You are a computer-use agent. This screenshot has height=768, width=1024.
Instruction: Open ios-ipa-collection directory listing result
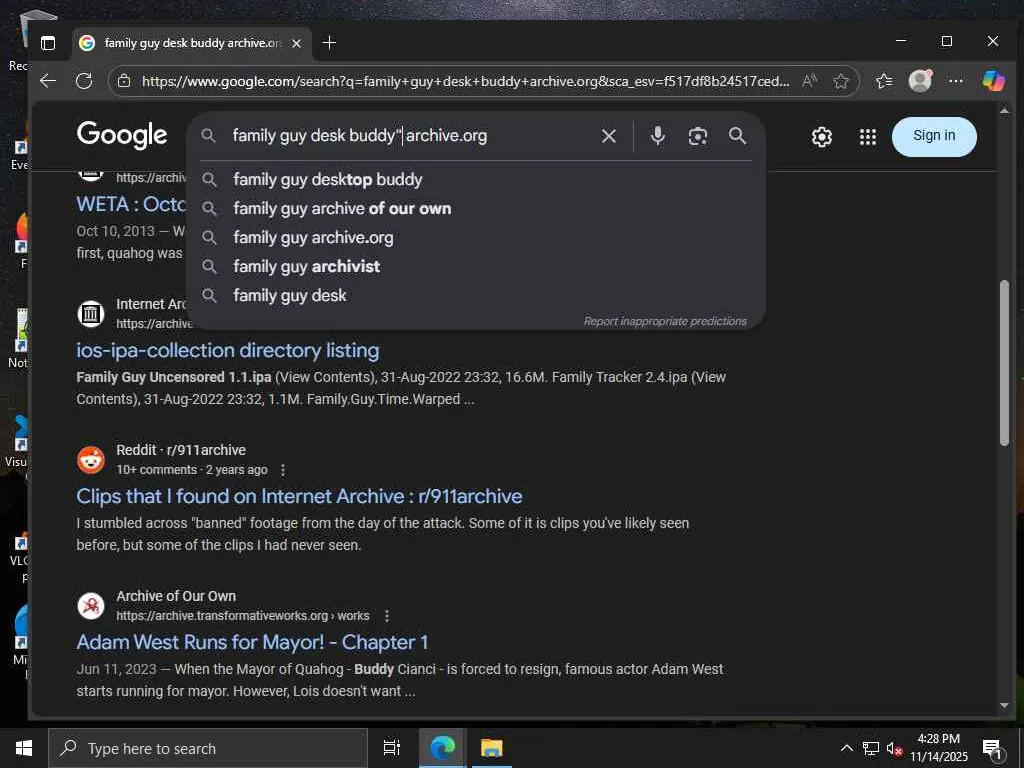coord(227,351)
